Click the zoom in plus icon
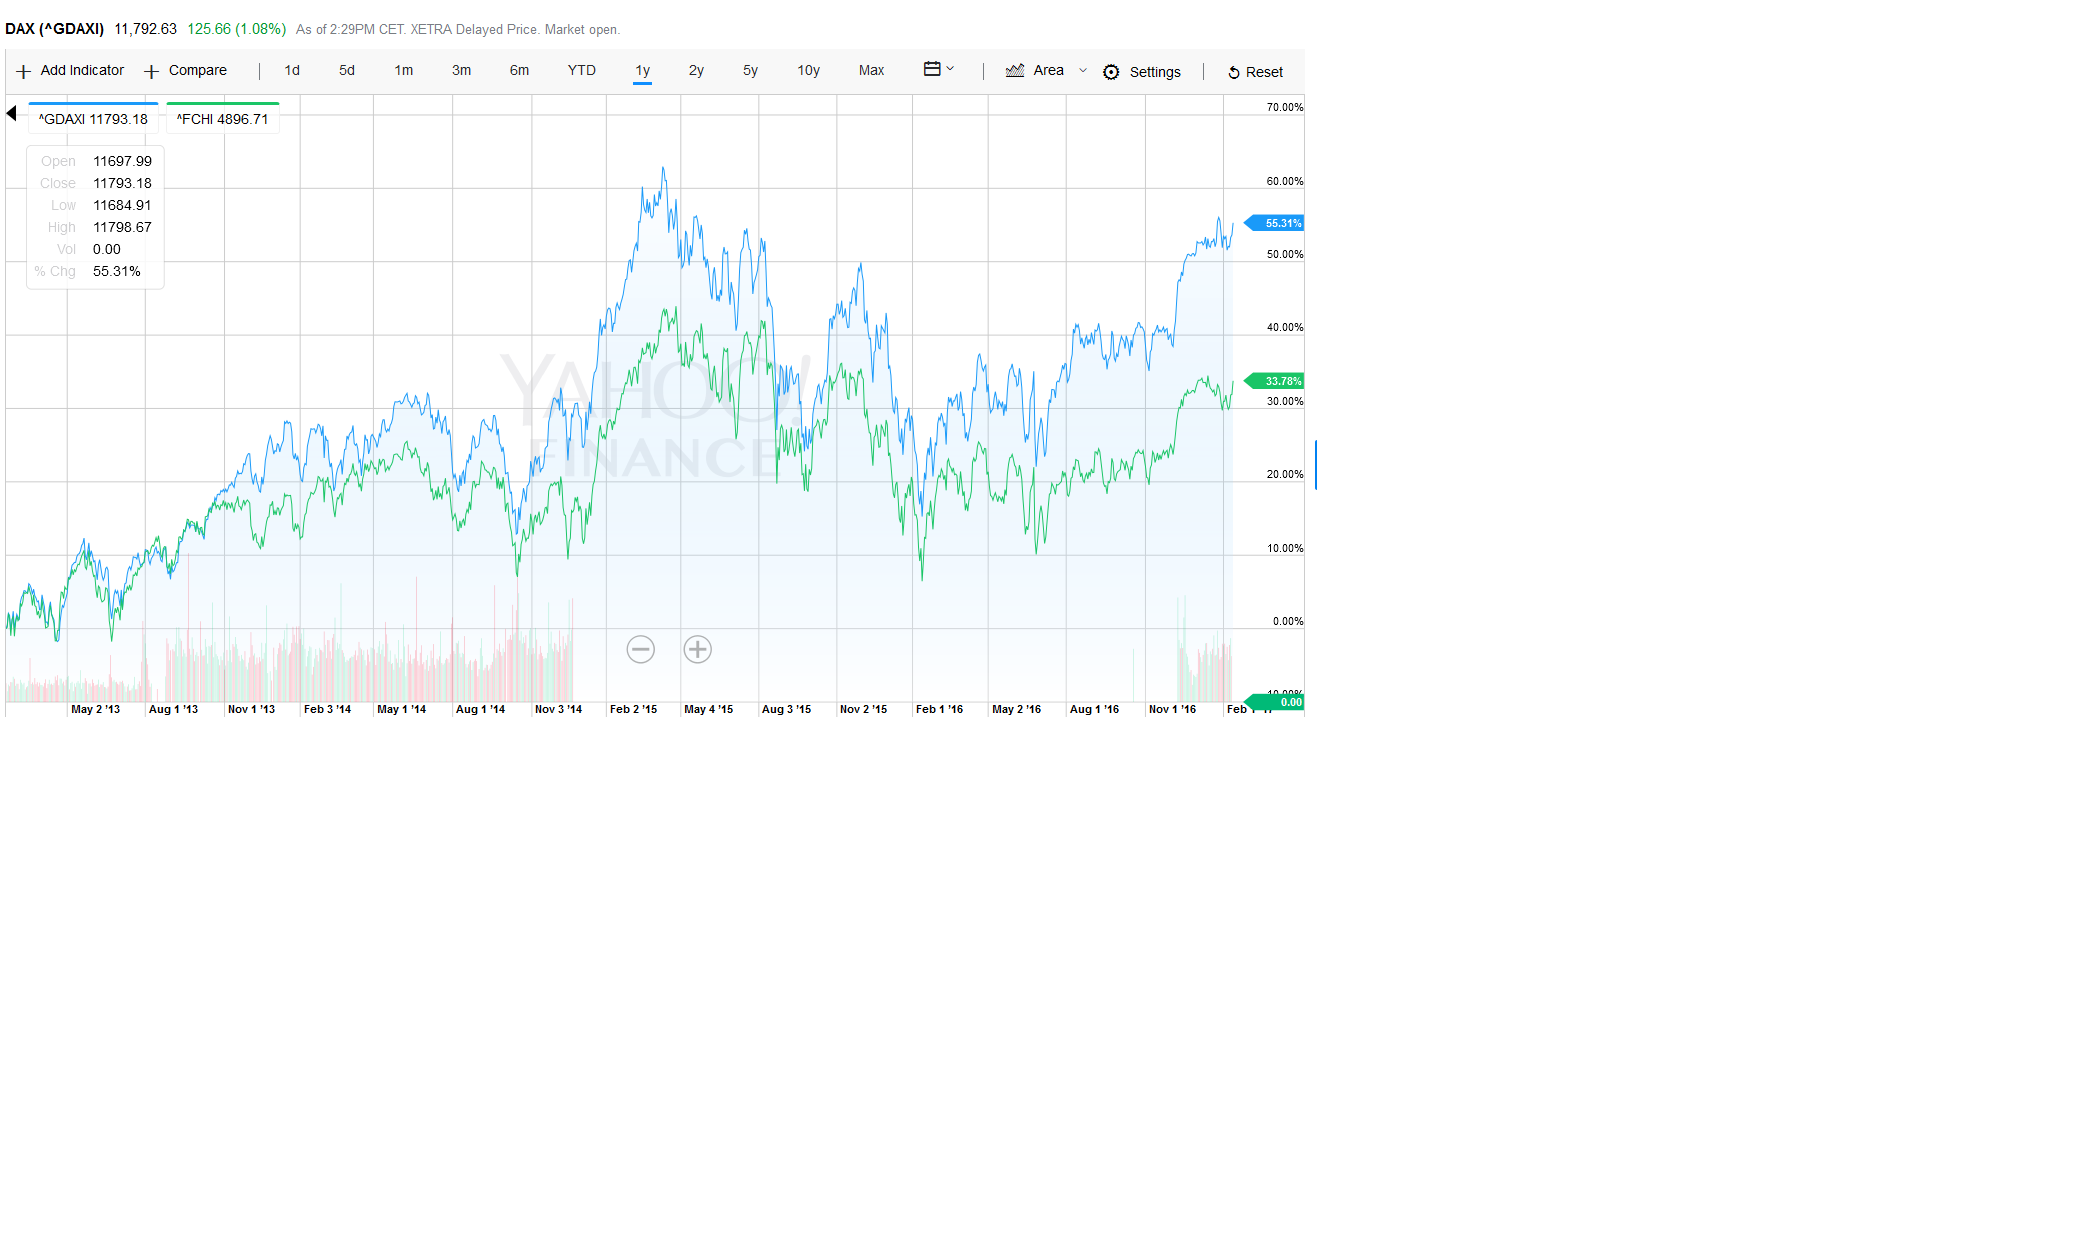Image resolution: width=2100 pixels, height=1256 pixels. point(697,649)
